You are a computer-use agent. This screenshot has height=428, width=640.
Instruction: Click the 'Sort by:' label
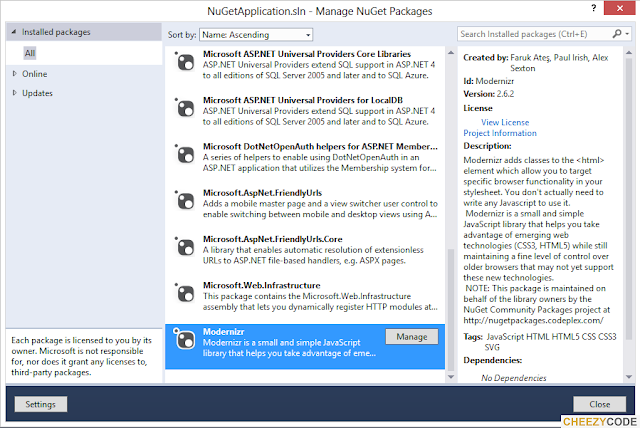(182, 35)
